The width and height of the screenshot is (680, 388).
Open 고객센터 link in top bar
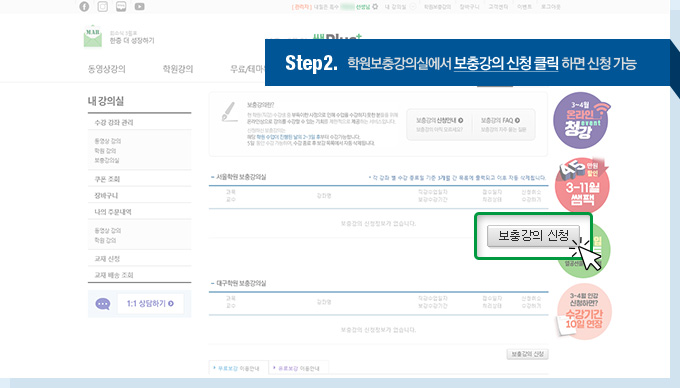pyautogui.click(x=498, y=7)
